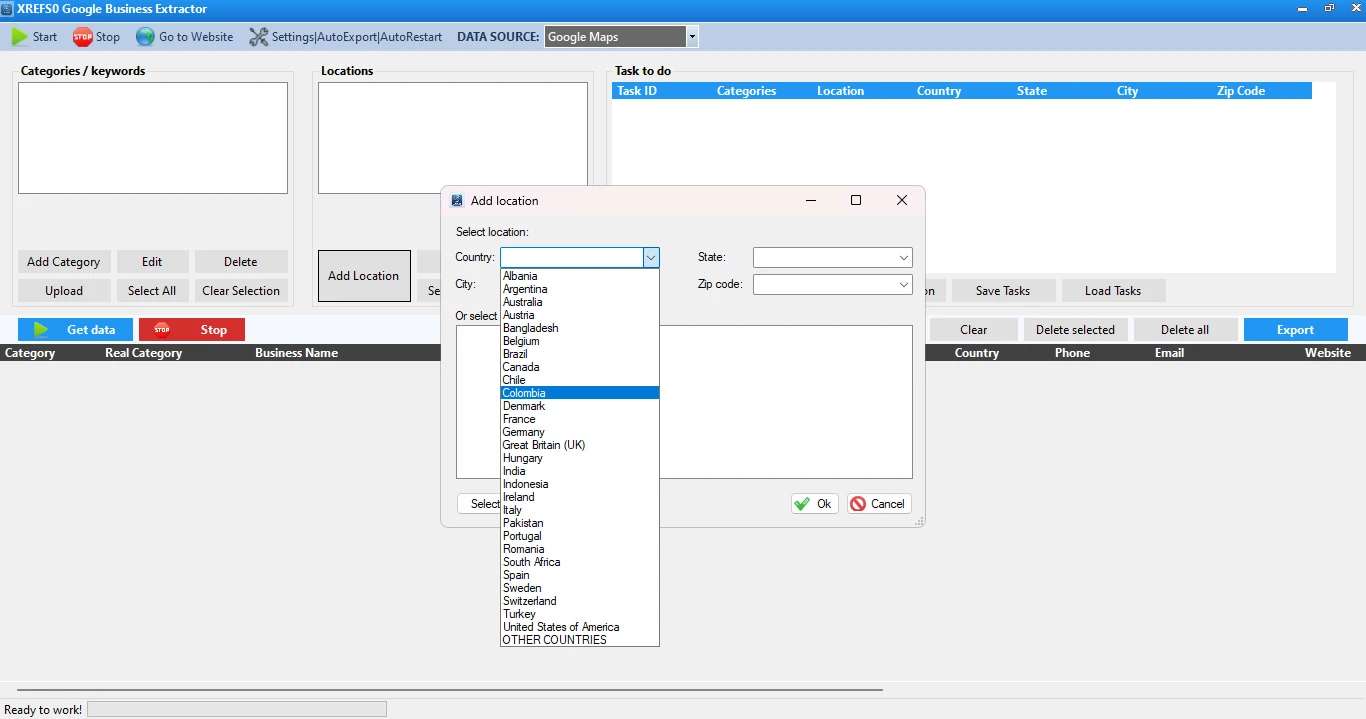
Task: Choose United States of America entry
Action: [579, 627]
